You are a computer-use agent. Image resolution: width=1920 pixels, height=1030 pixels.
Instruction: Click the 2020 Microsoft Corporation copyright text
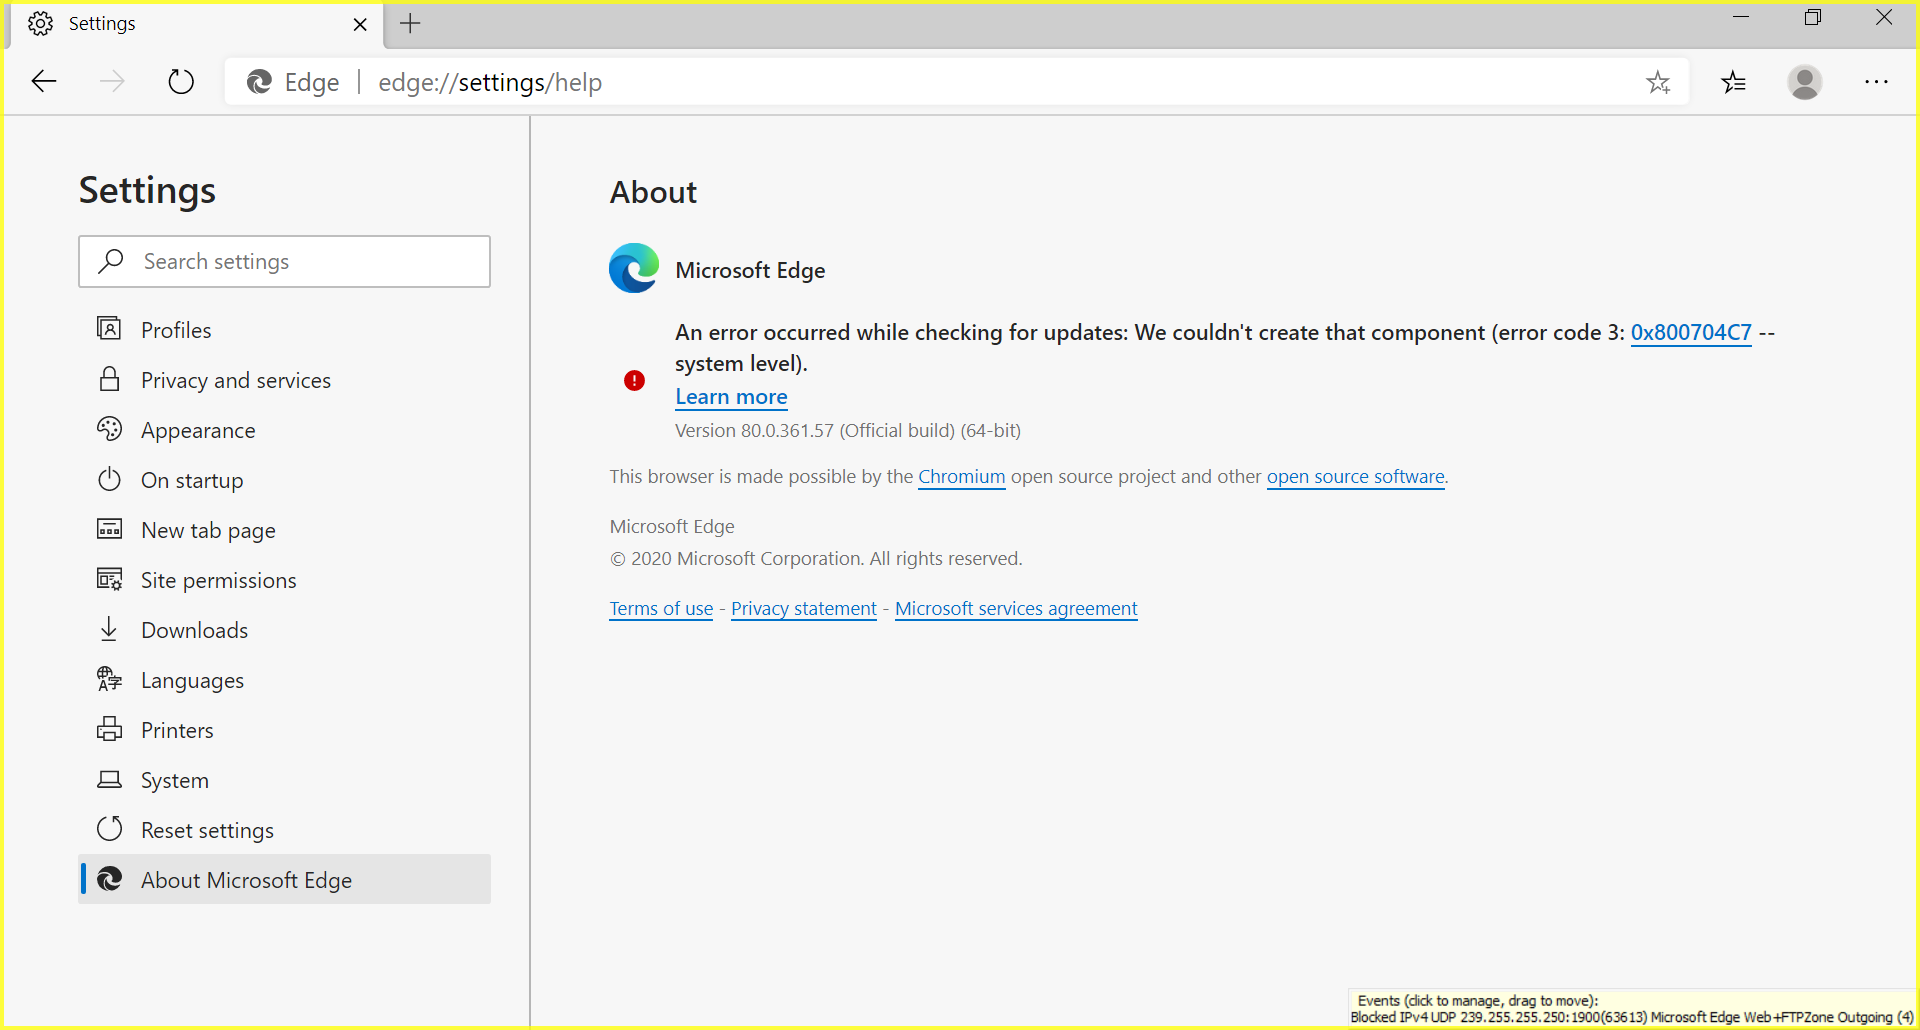click(x=816, y=558)
